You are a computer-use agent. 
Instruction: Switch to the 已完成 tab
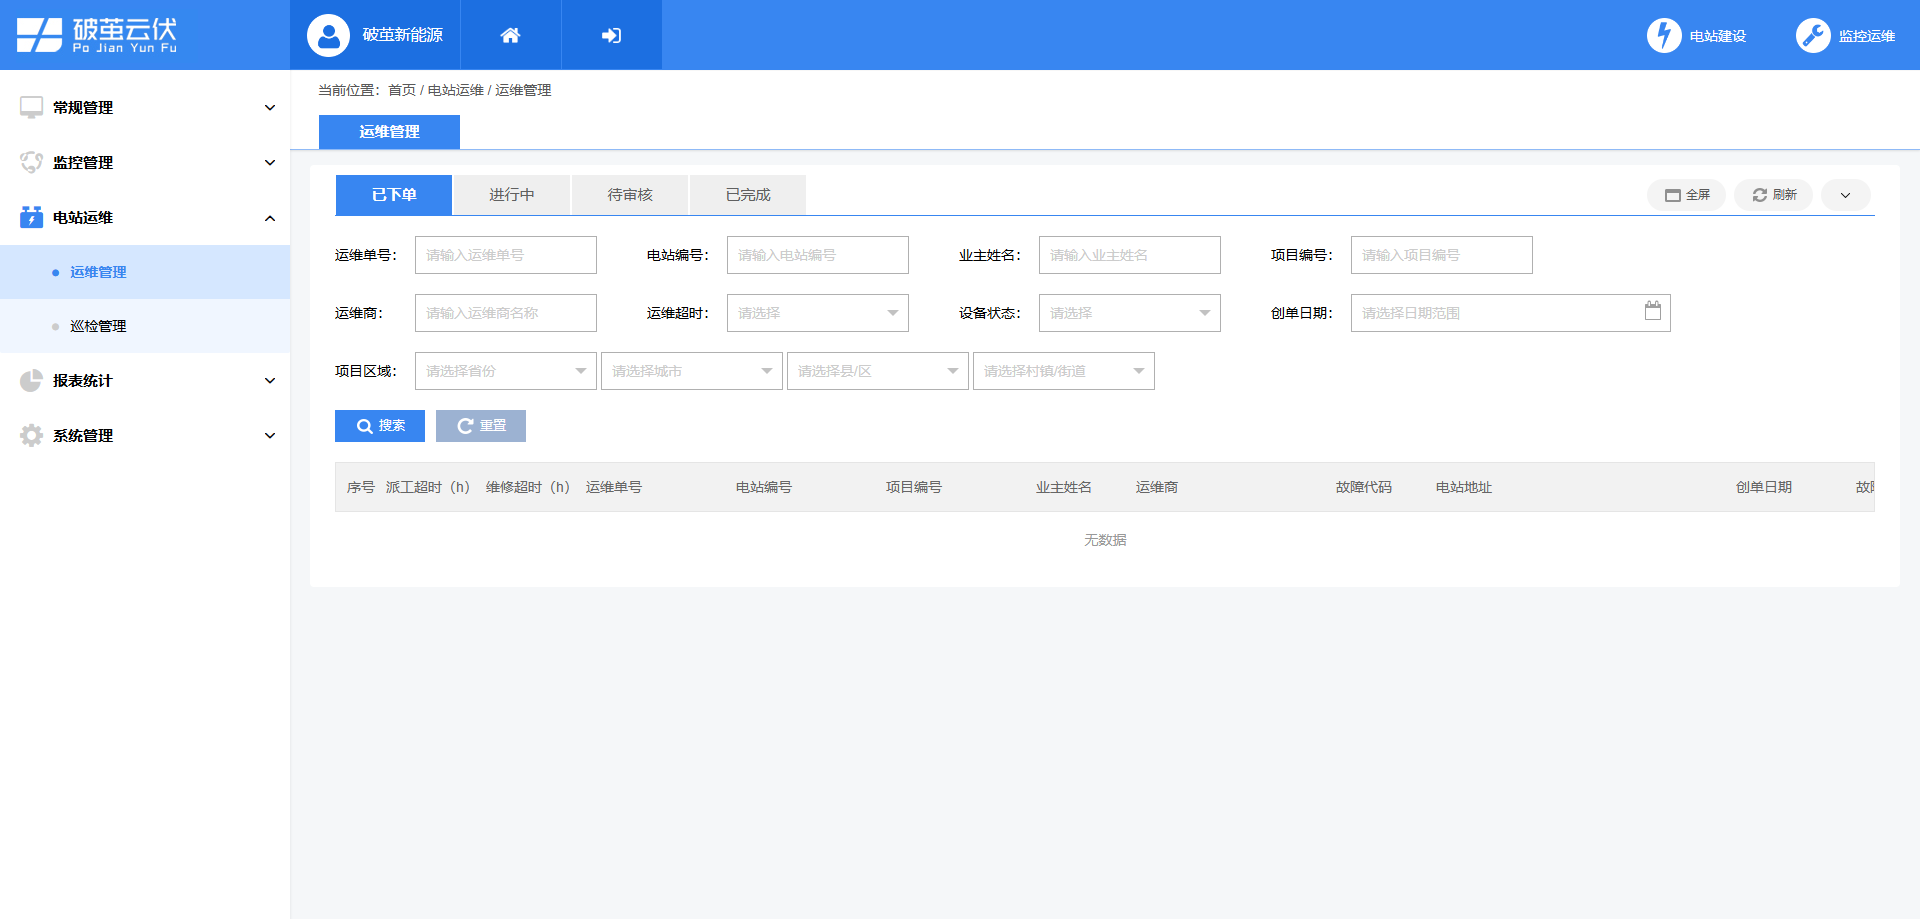point(747,194)
